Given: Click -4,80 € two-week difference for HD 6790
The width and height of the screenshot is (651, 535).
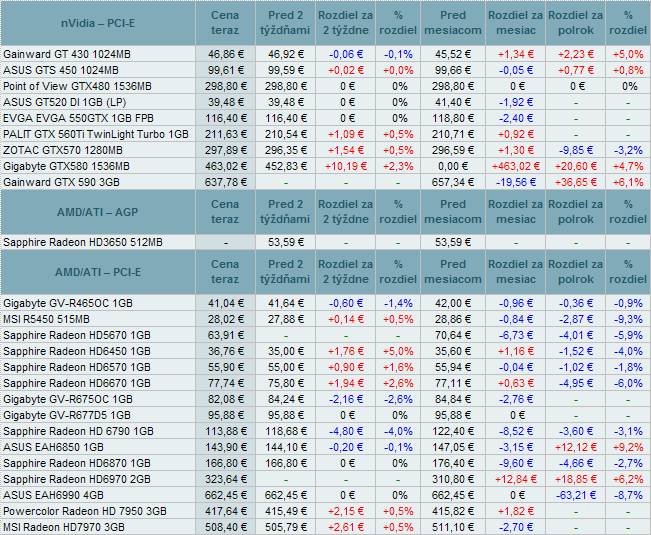Looking at the screenshot, I should point(346,431).
